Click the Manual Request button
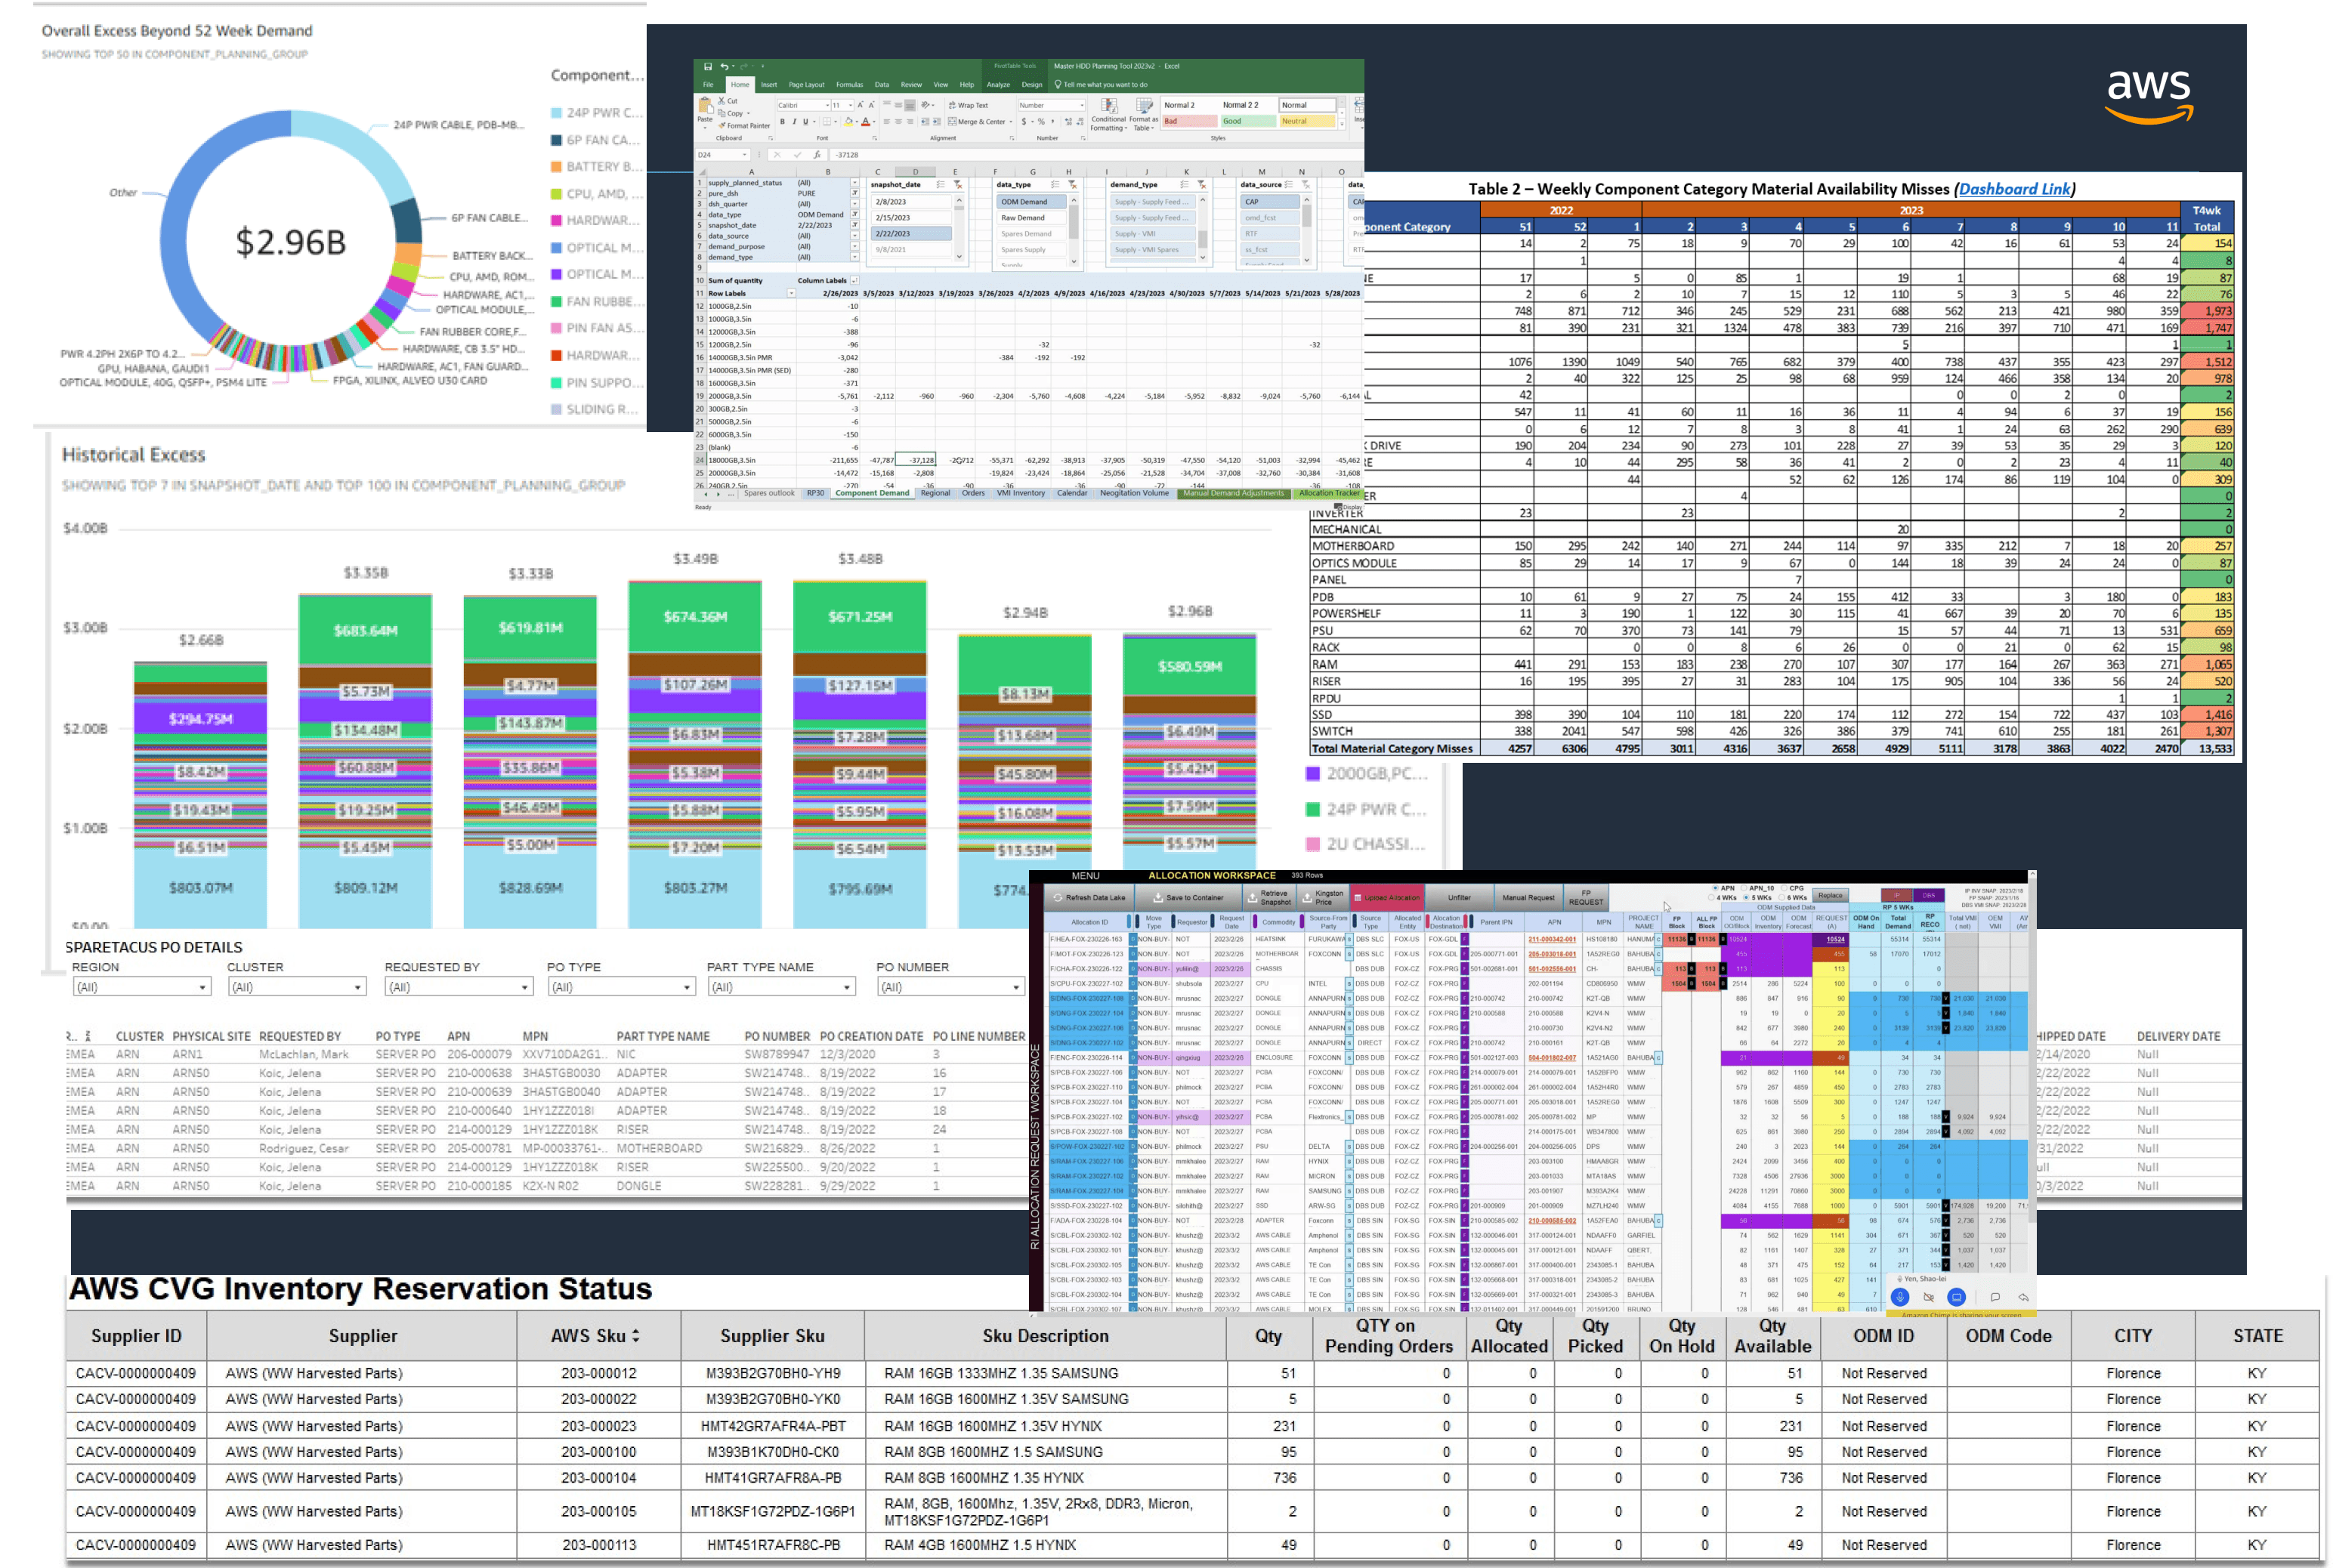2333x1568 pixels. (x=1528, y=898)
